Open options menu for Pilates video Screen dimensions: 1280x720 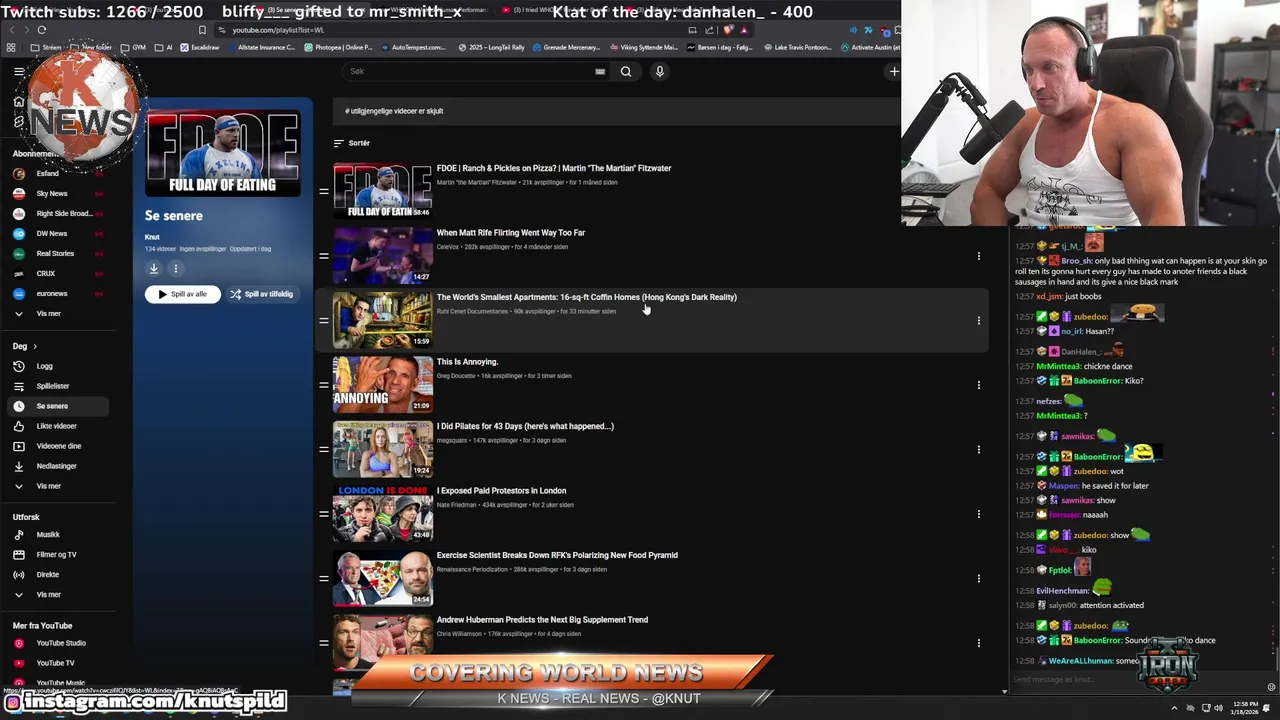point(979,449)
